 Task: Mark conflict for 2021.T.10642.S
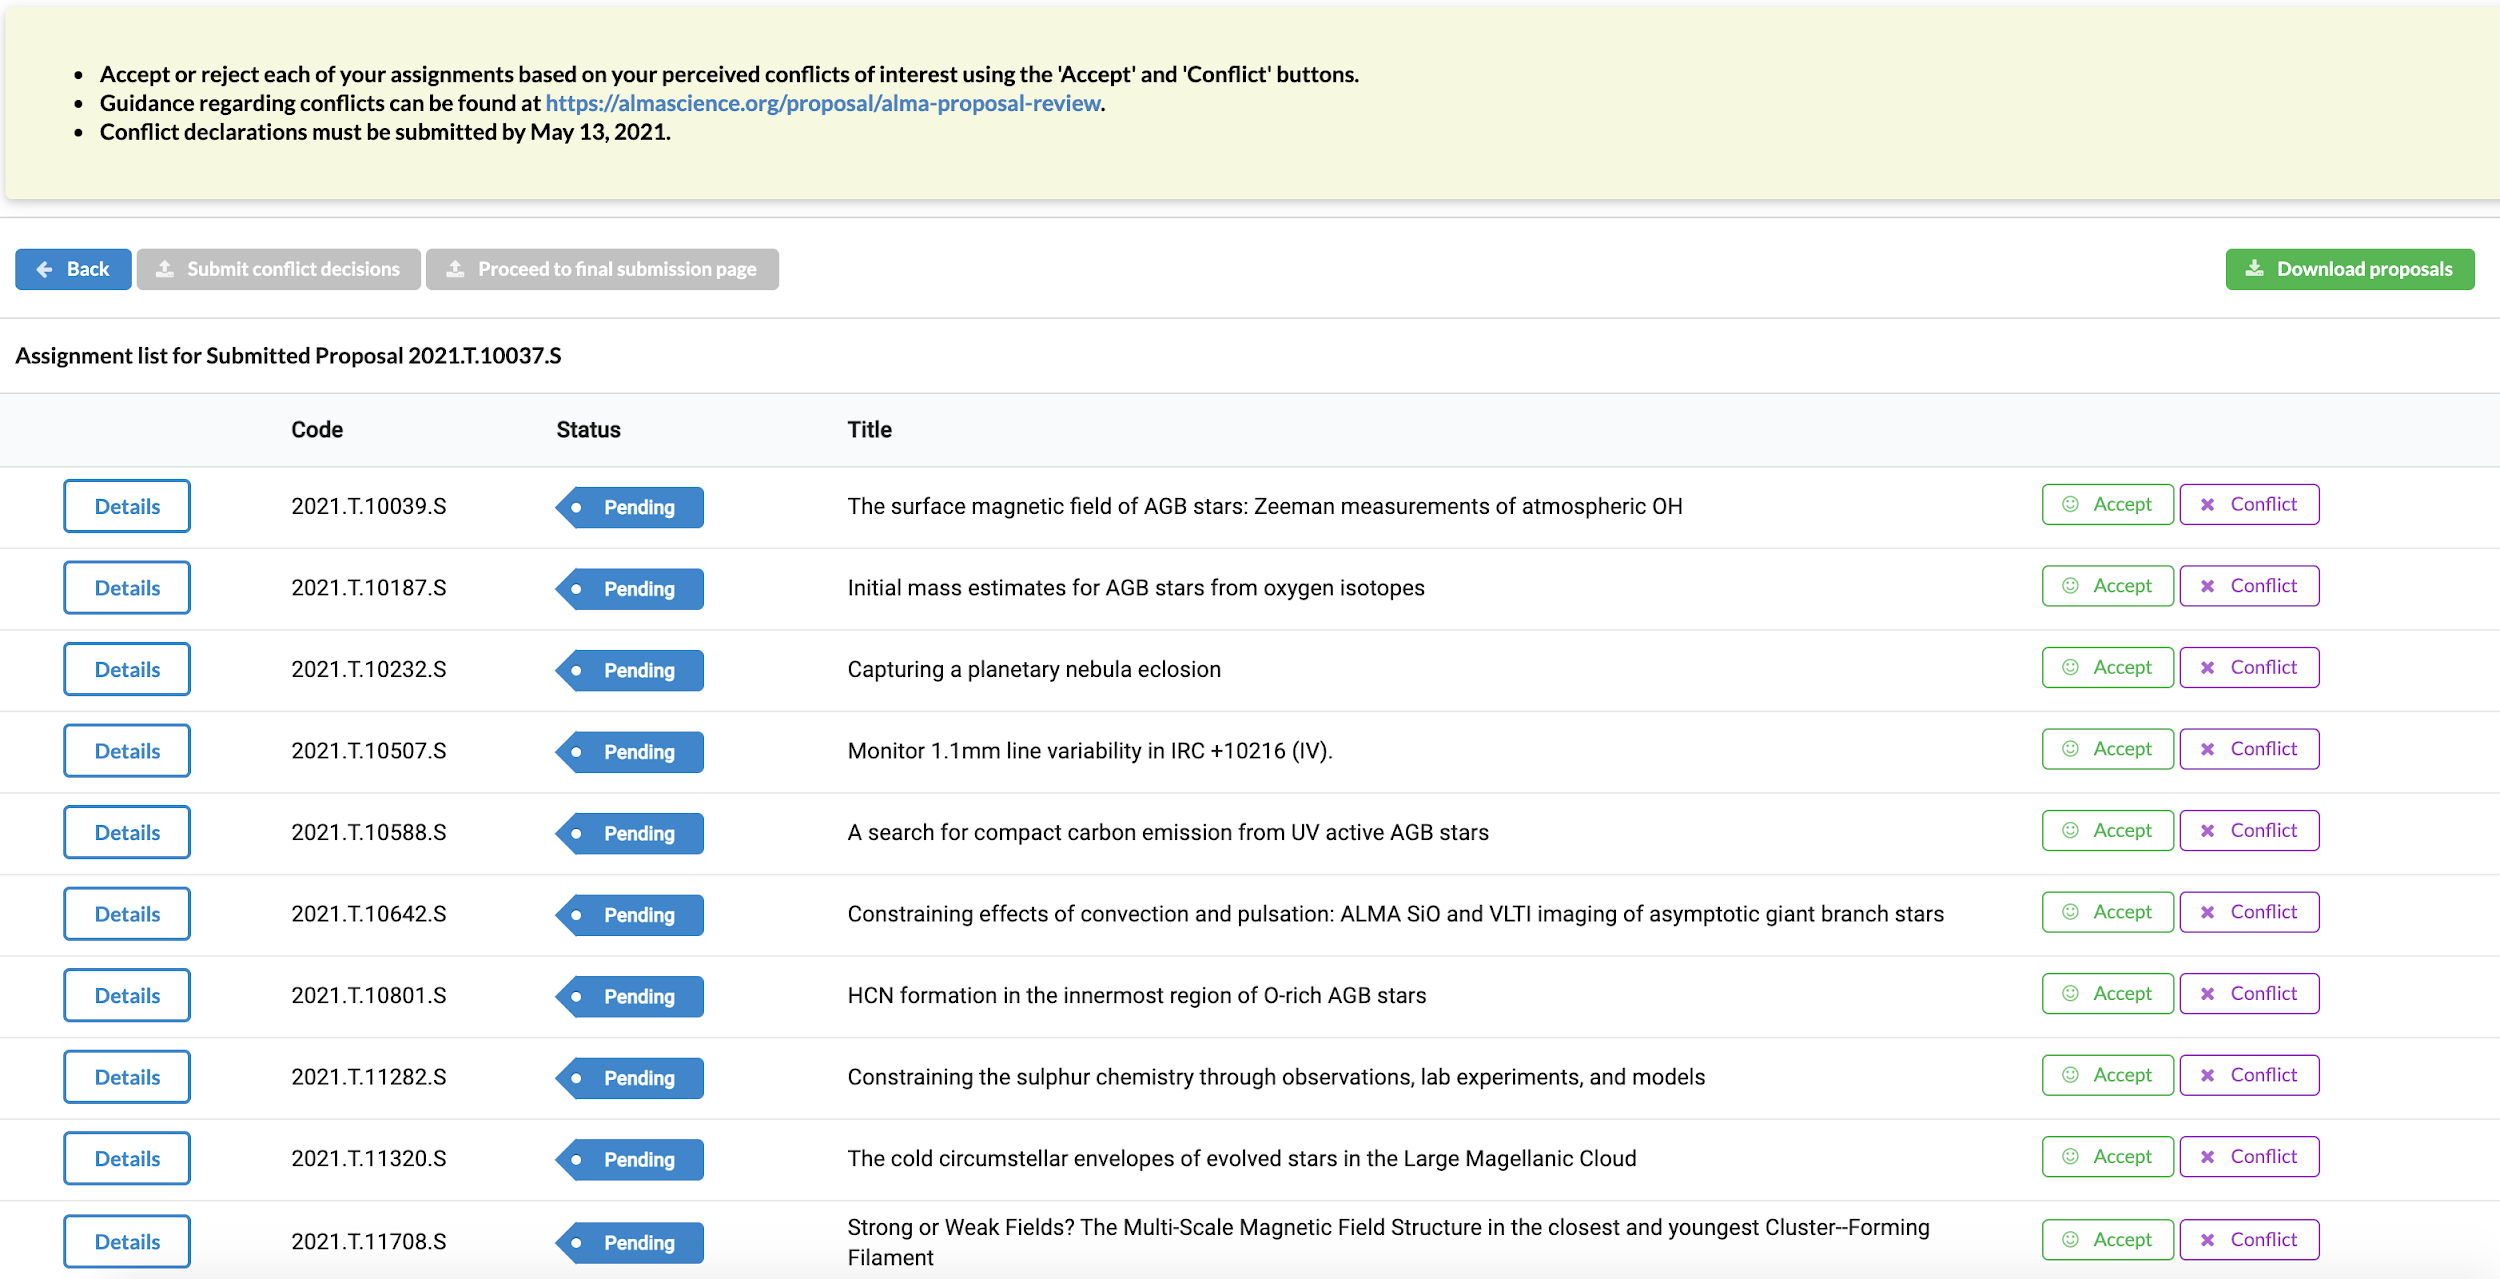click(2248, 912)
